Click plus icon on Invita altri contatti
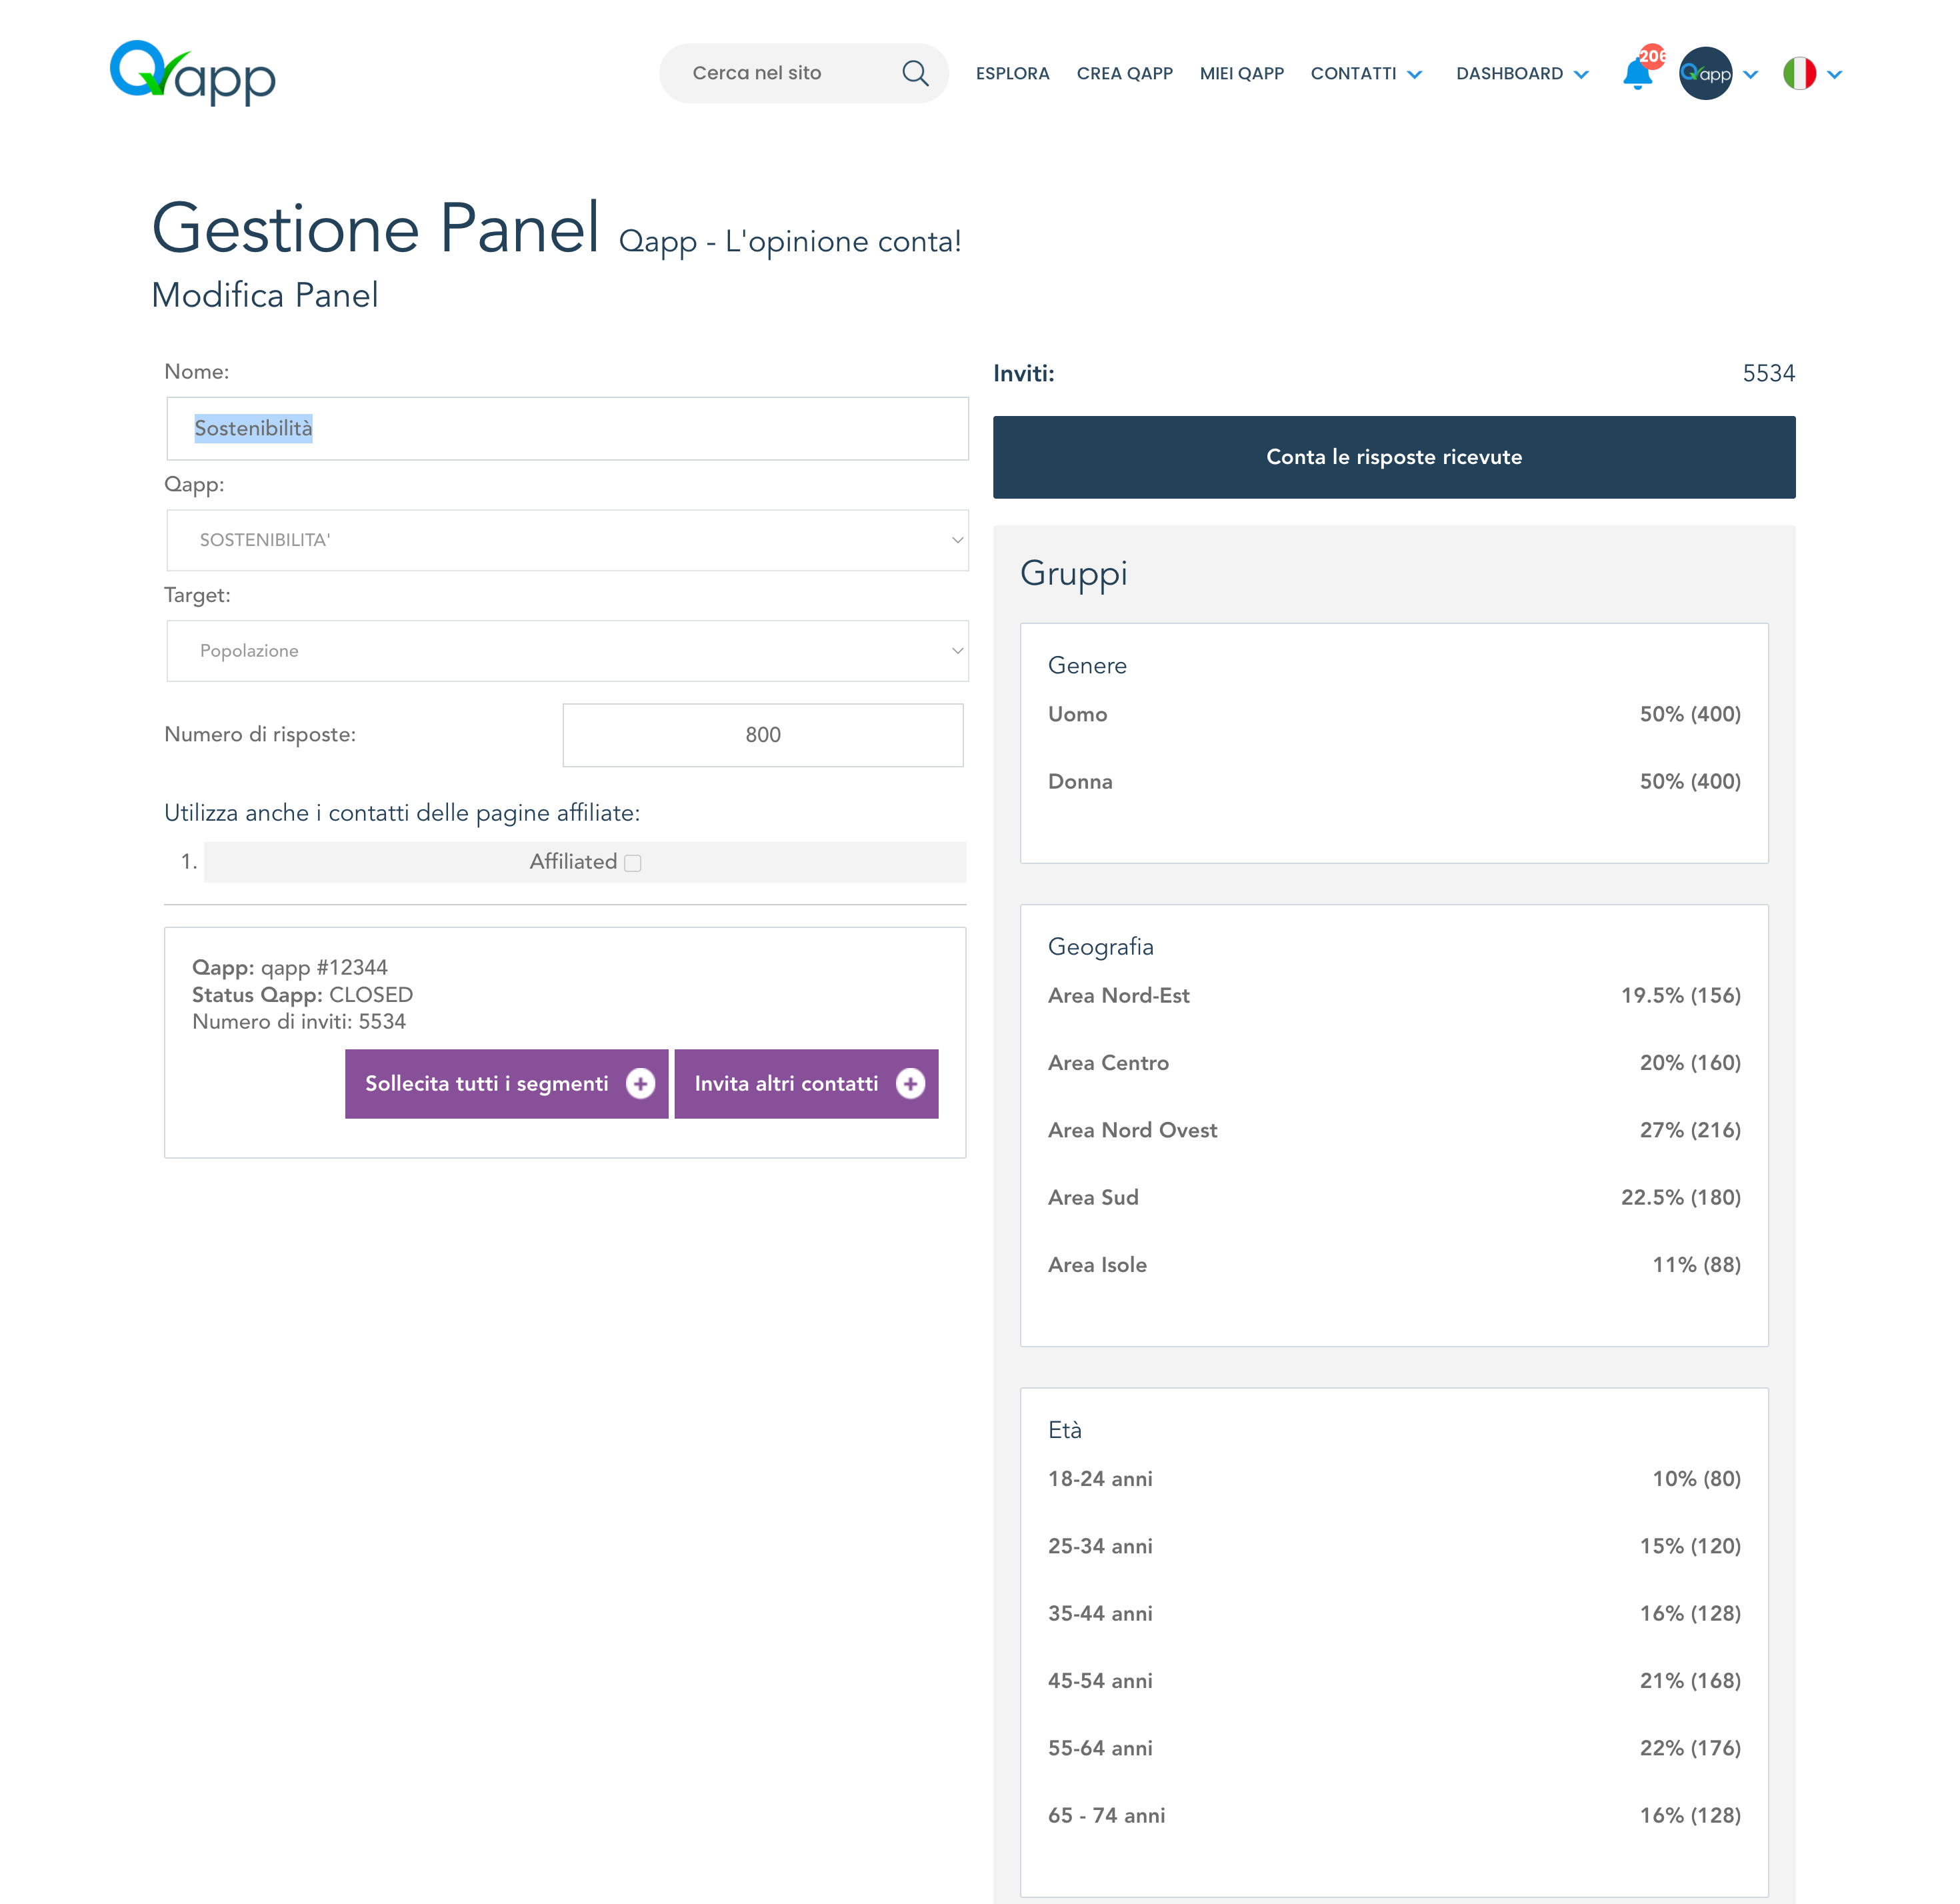Image resolution: width=1960 pixels, height=1904 pixels. (910, 1084)
